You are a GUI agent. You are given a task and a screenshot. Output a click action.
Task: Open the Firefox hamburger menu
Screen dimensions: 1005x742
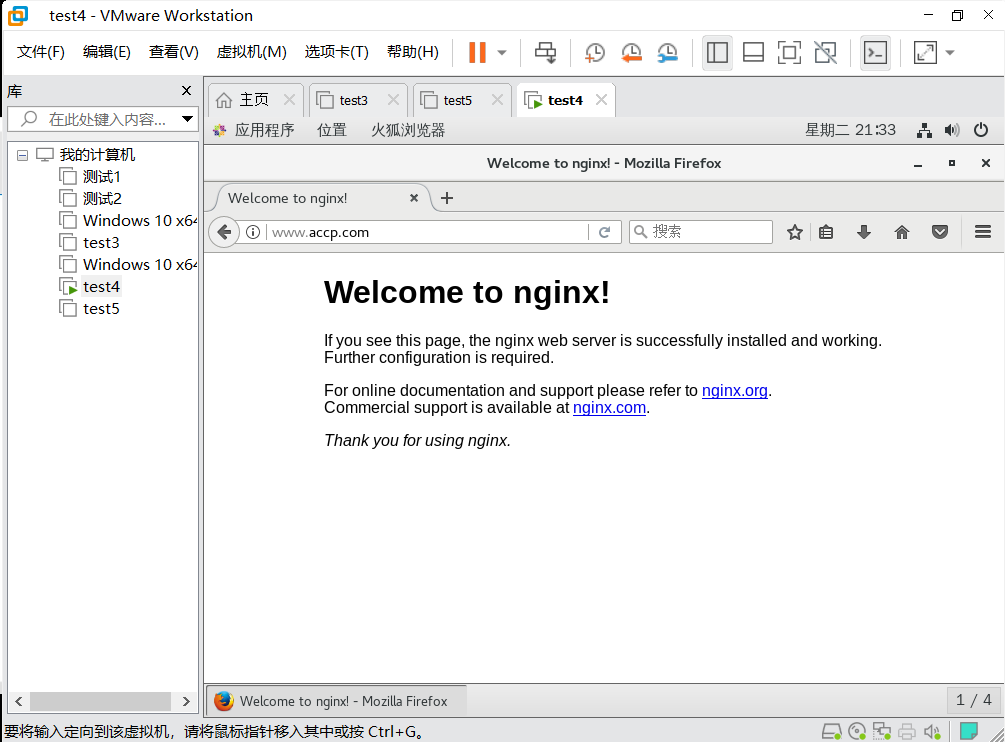pos(983,232)
